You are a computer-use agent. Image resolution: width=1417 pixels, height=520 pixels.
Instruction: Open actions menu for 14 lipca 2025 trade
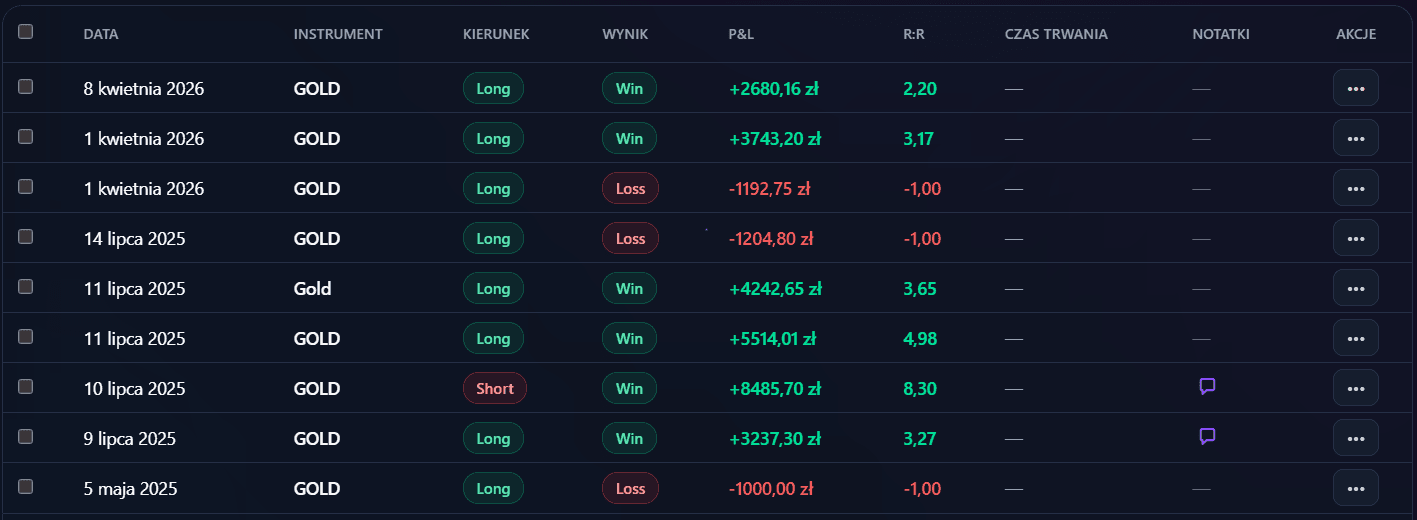click(x=1355, y=238)
